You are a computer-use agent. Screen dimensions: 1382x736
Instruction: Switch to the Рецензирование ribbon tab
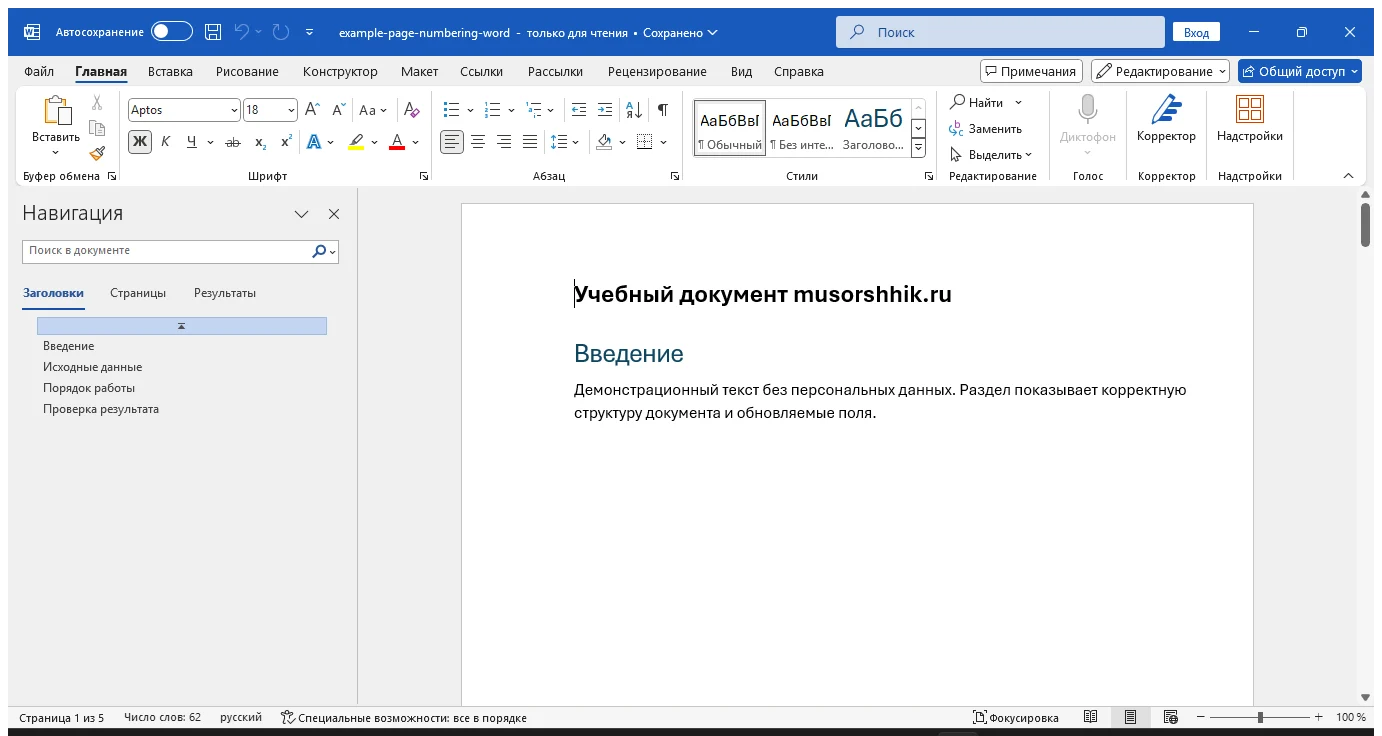(657, 71)
